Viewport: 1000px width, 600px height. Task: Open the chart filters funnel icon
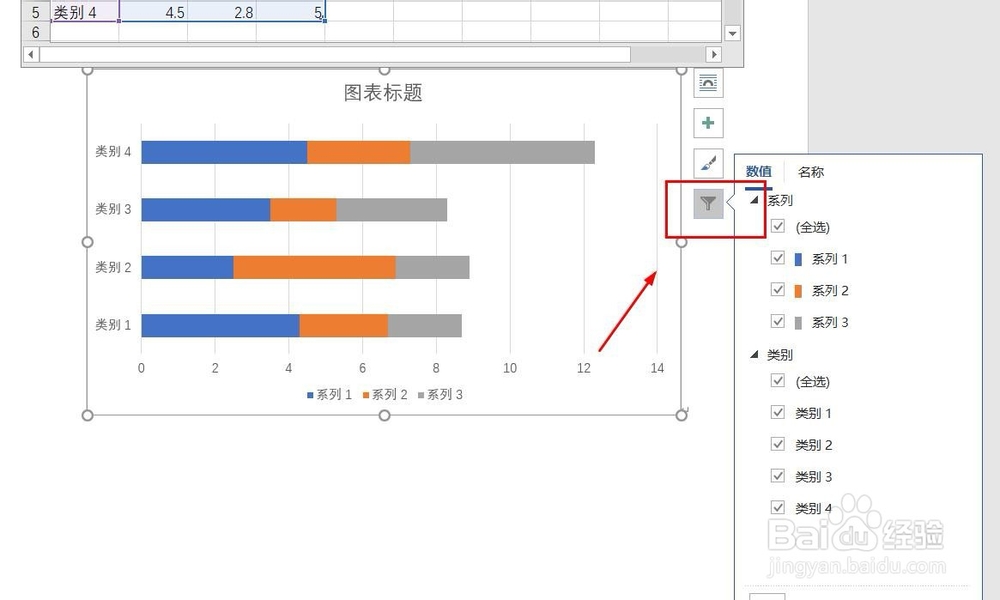tap(708, 202)
